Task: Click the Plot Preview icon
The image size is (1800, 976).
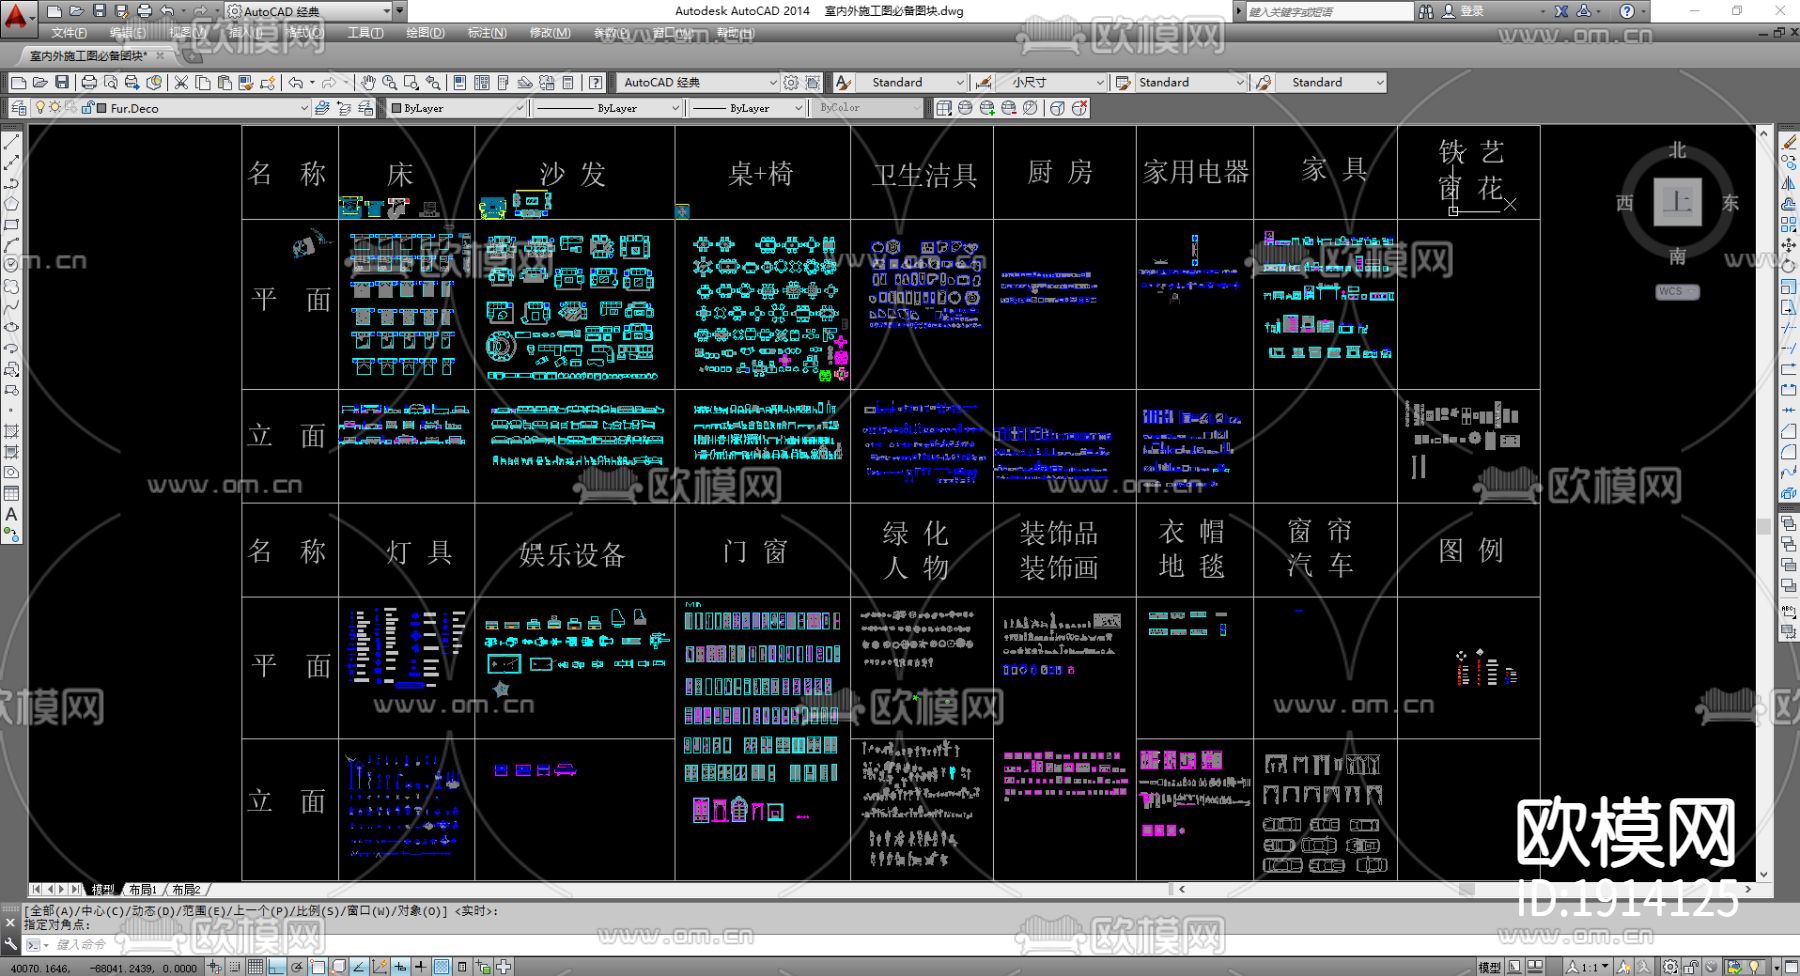Action: [110, 82]
